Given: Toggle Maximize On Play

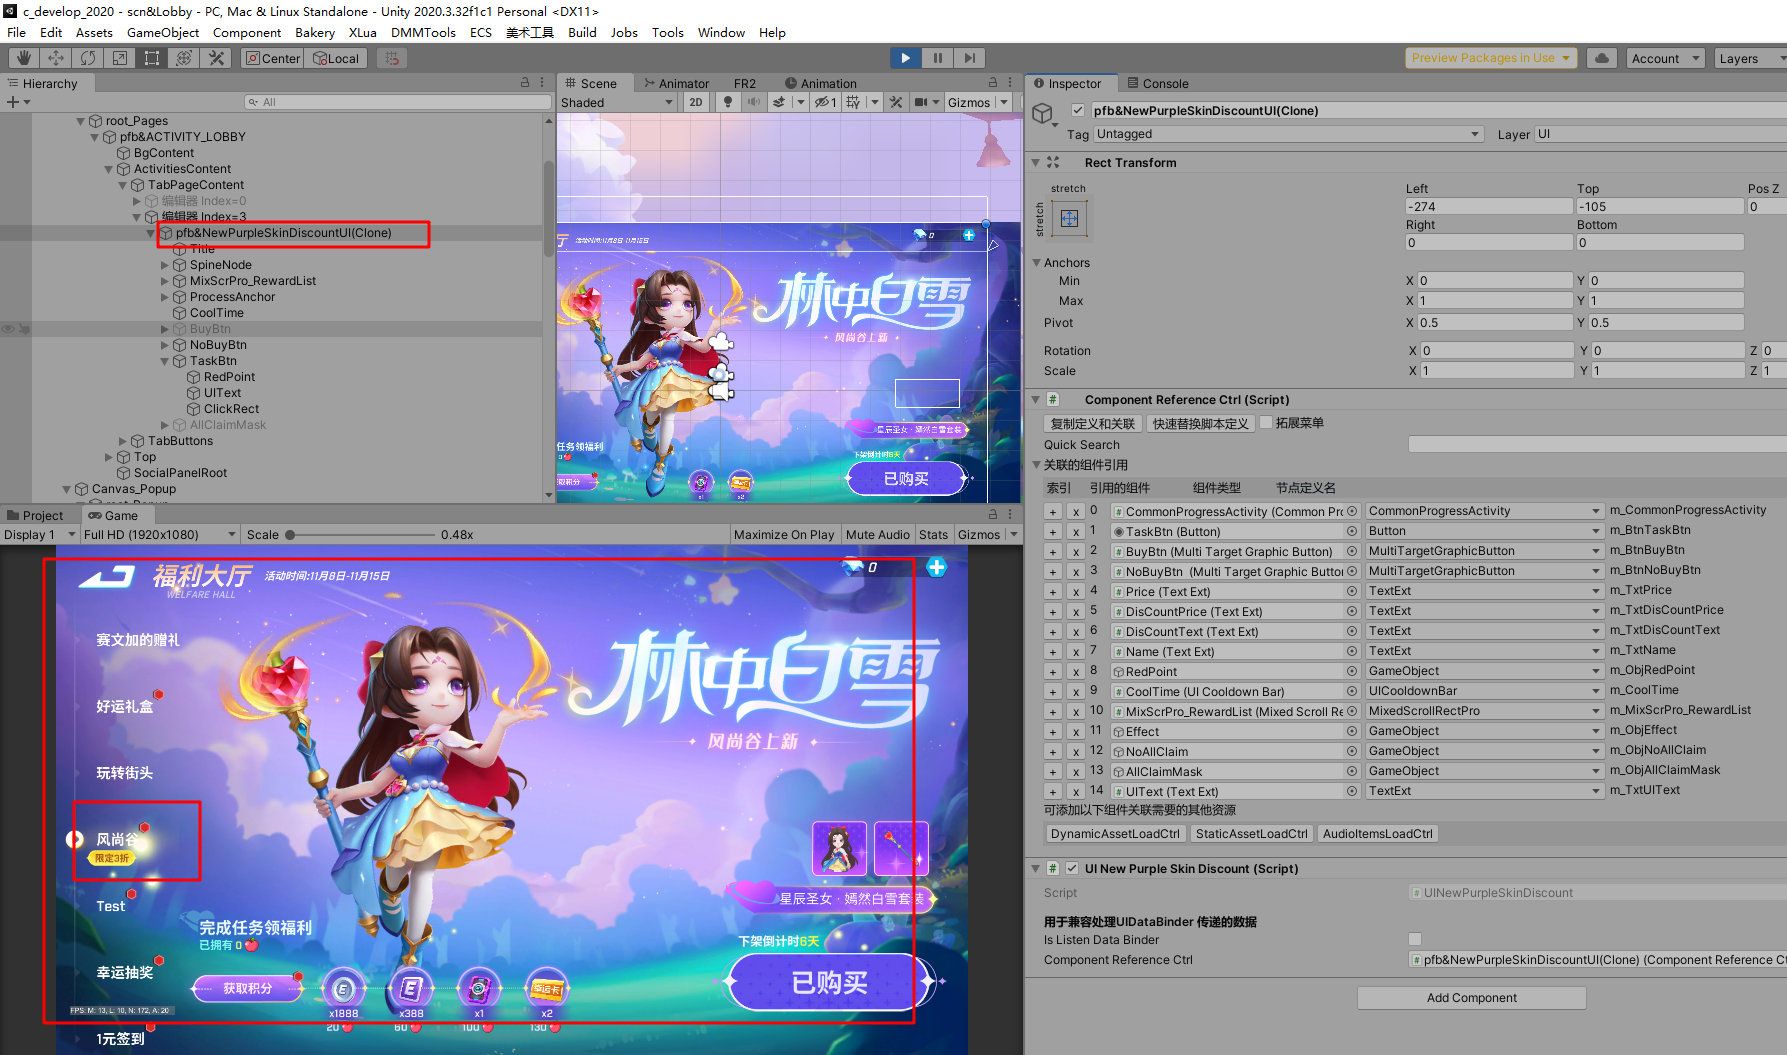Looking at the screenshot, I should click(x=784, y=535).
